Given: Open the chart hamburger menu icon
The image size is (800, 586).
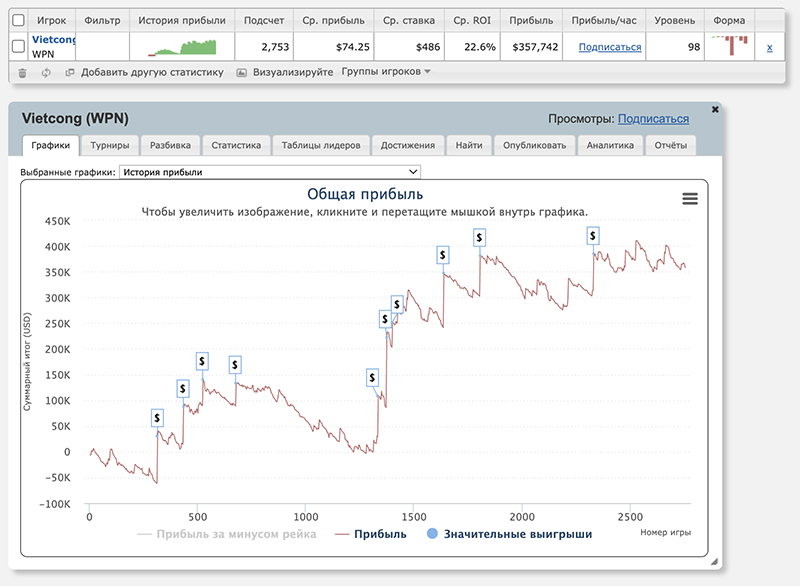Looking at the screenshot, I should [689, 199].
